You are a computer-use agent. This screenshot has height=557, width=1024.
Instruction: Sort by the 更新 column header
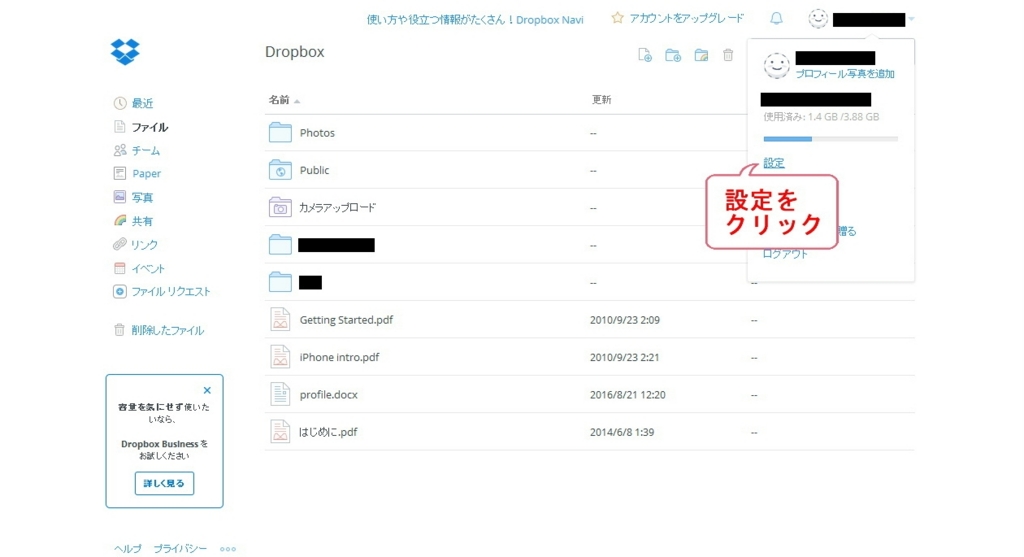pyautogui.click(x=601, y=100)
